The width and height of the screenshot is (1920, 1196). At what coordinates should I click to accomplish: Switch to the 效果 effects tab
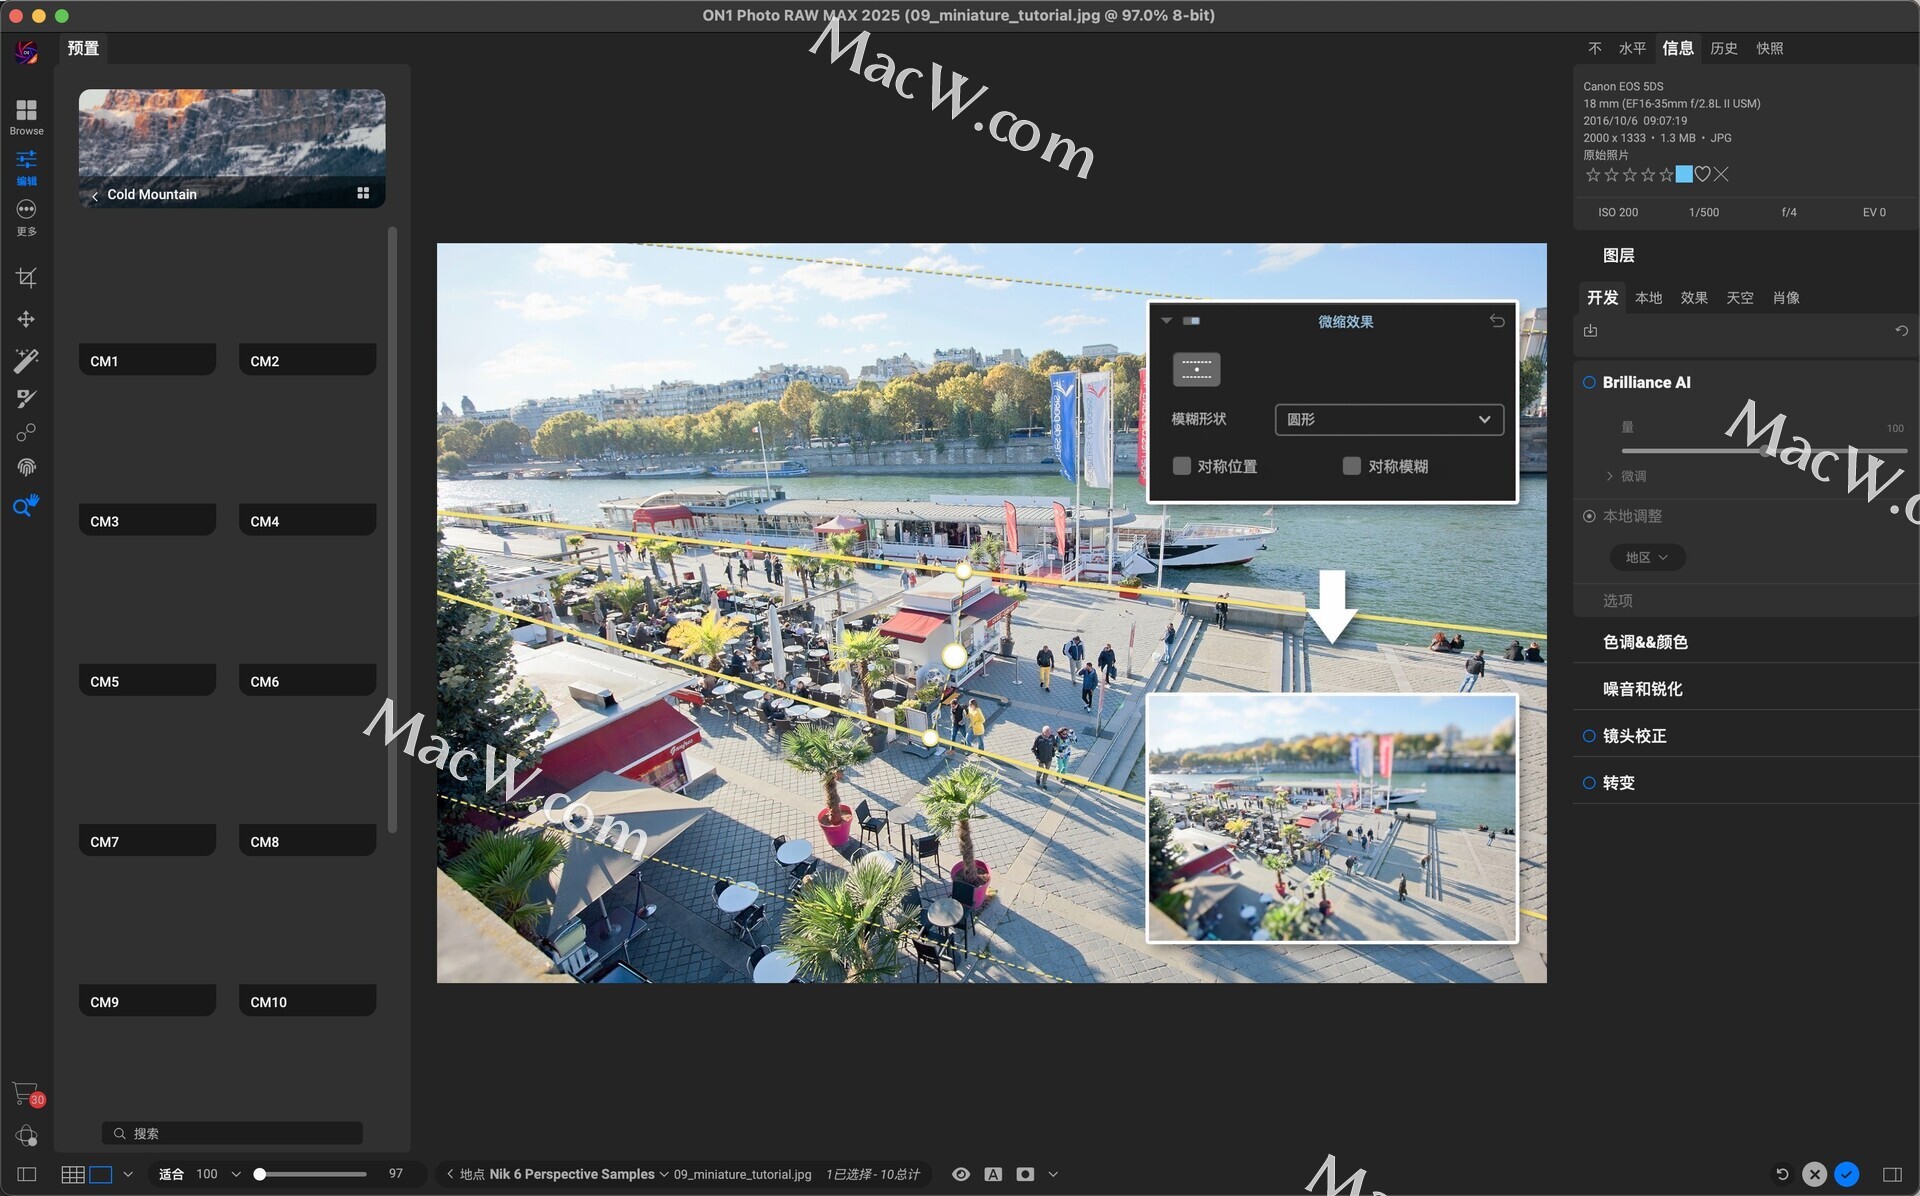tap(1693, 297)
